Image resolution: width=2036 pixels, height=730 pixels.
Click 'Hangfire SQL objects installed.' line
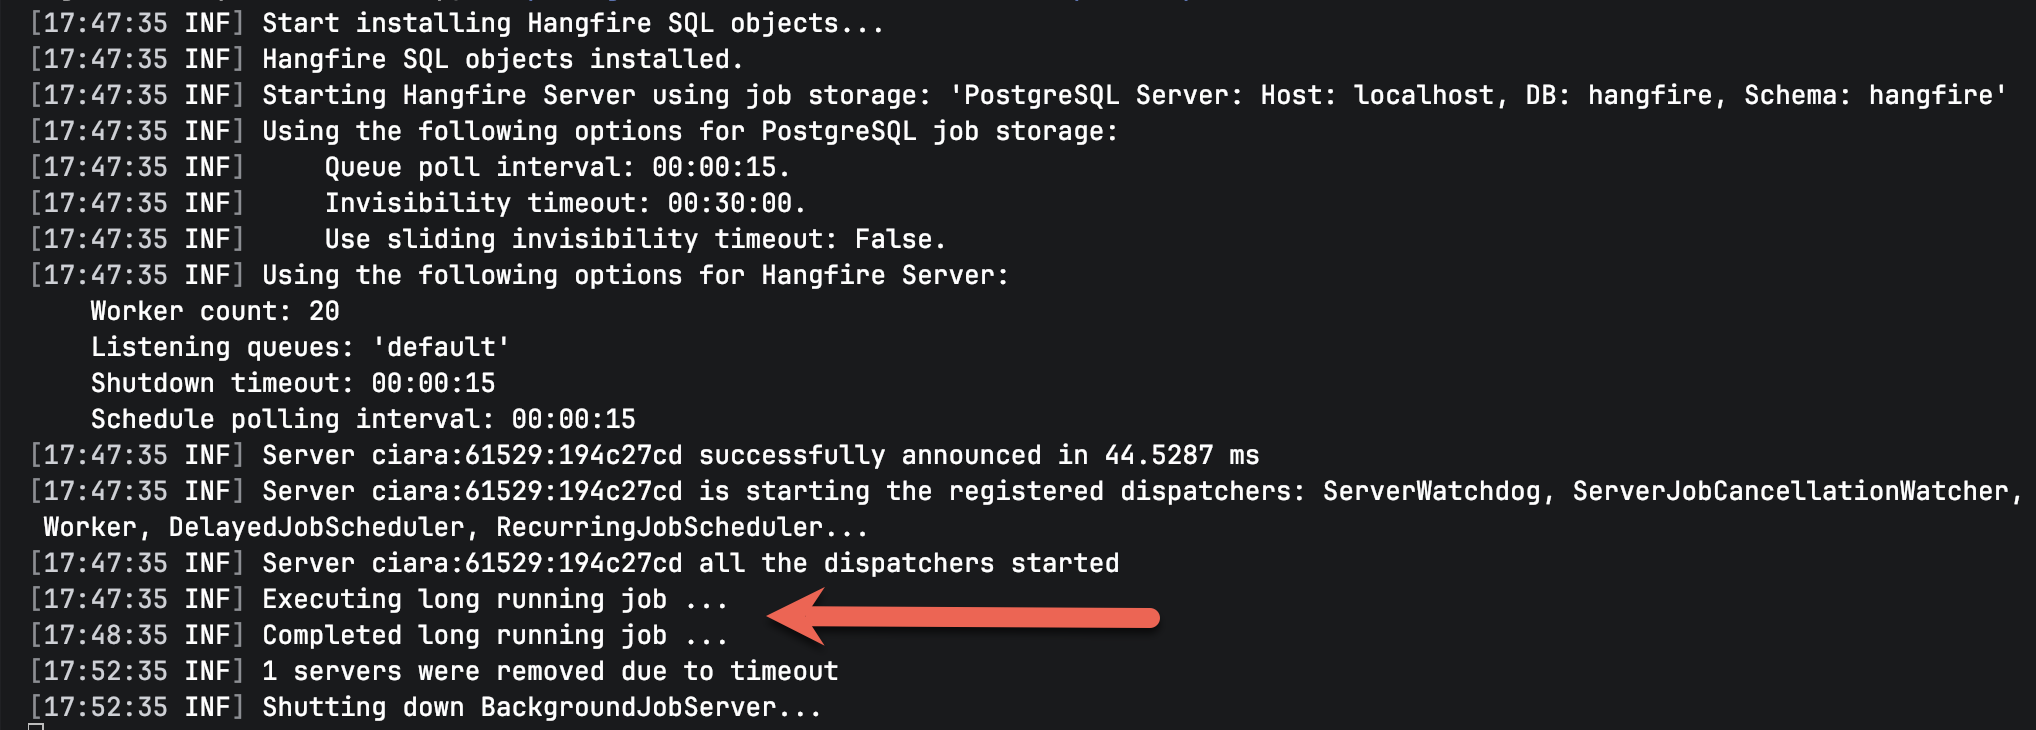pyautogui.click(x=503, y=59)
